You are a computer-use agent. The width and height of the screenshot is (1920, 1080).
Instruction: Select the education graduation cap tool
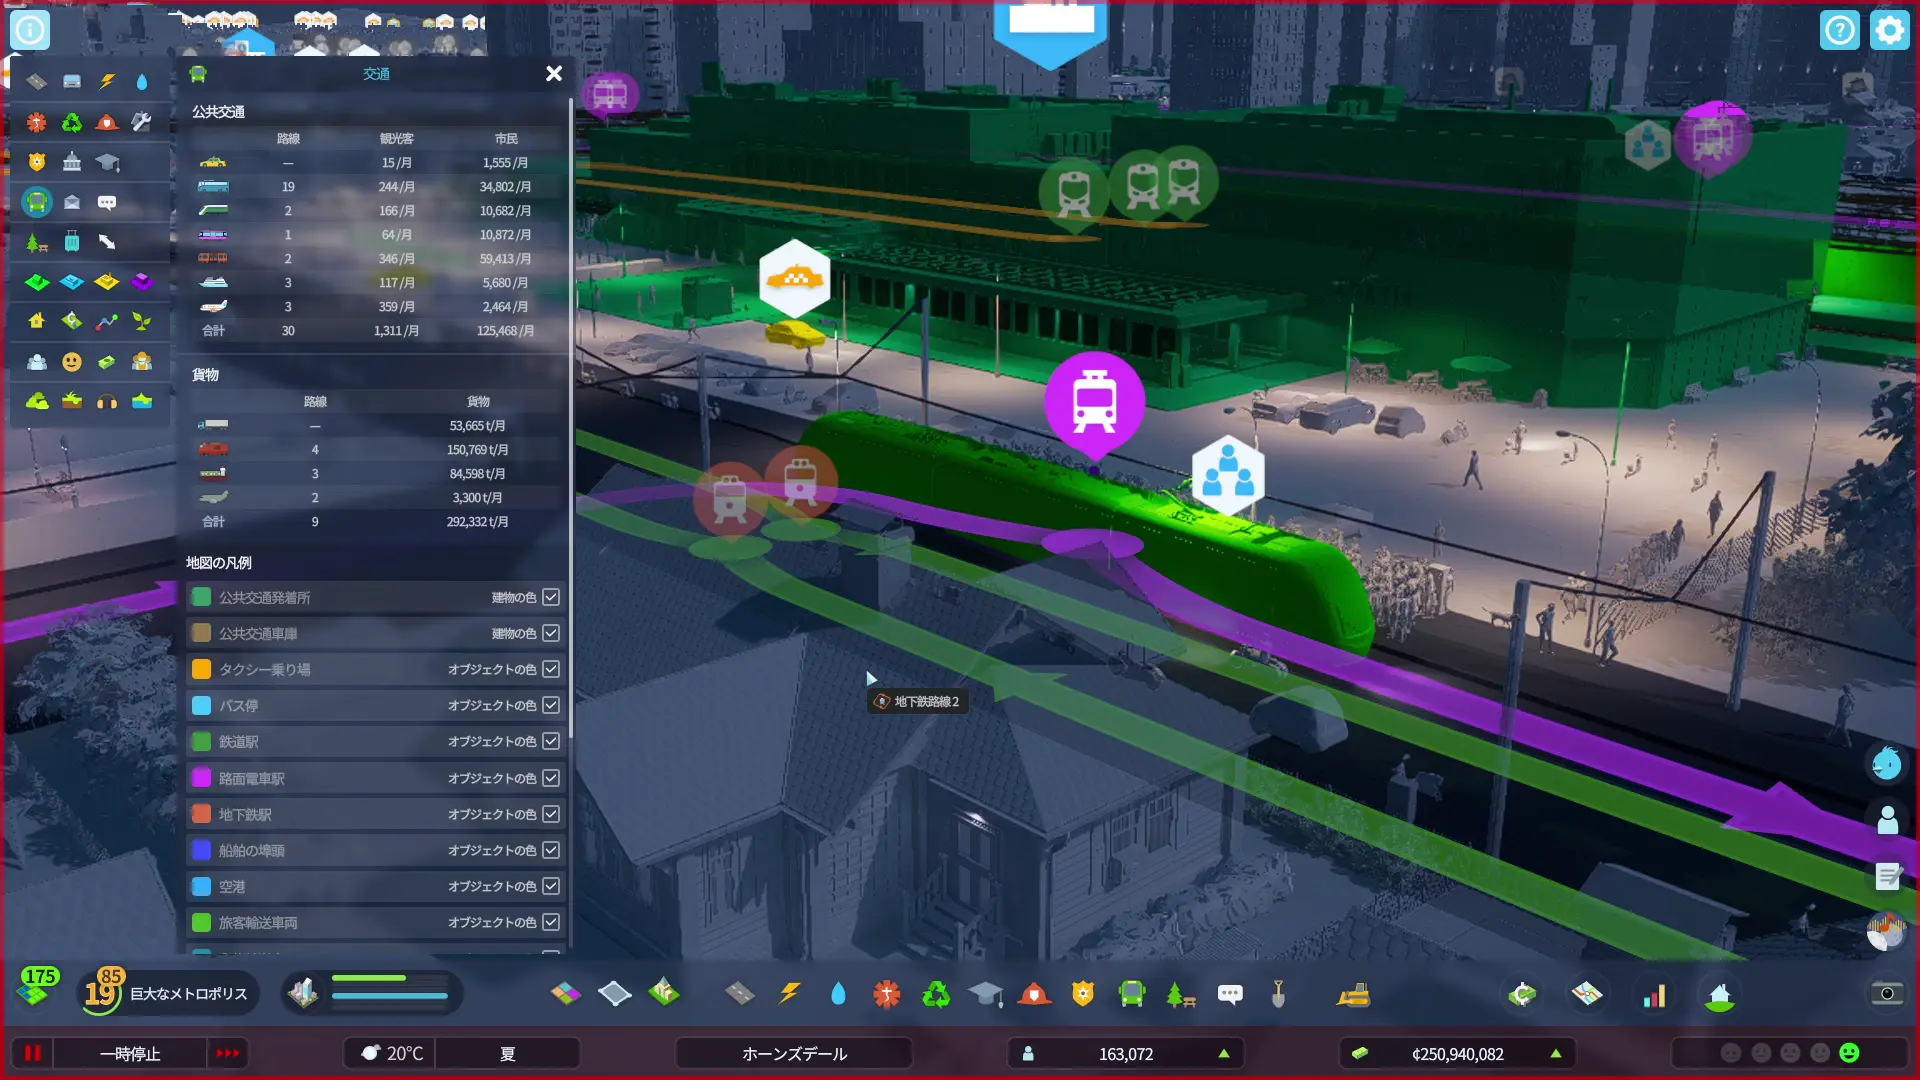point(985,993)
